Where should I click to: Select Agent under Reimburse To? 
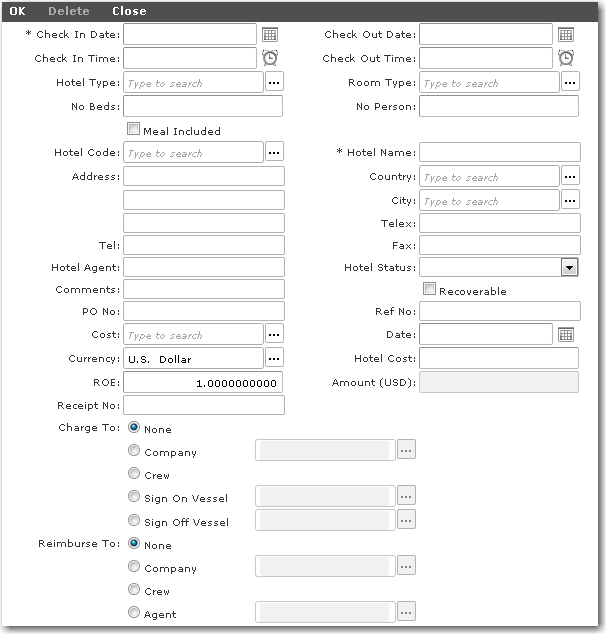click(134, 613)
